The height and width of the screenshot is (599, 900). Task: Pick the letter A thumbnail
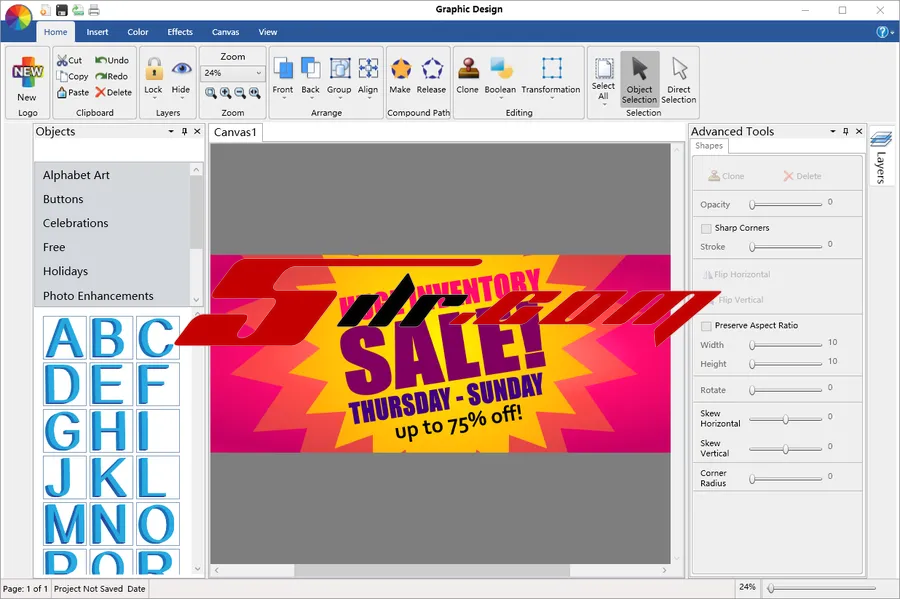pyautogui.click(x=65, y=338)
